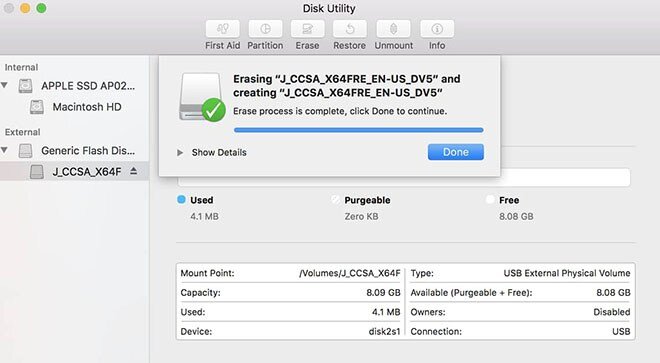This screenshot has width=660, height=363.
Task: Confirm erase by clicking Done
Action: coord(455,152)
